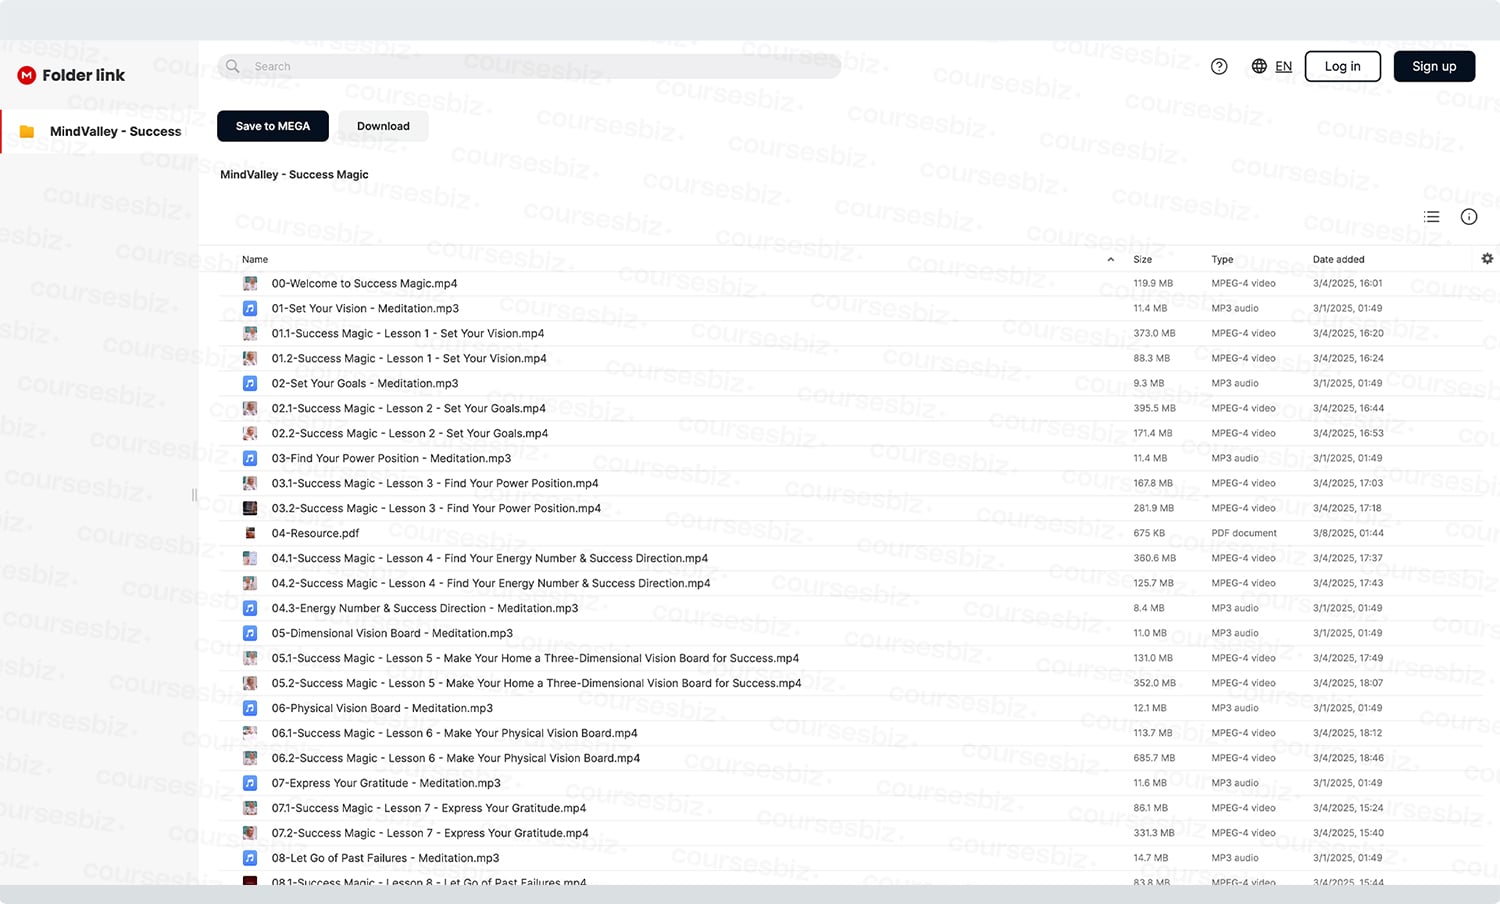The width and height of the screenshot is (1500, 904).
Task: Click the Save to MEGA button
Action: [273, 126]
